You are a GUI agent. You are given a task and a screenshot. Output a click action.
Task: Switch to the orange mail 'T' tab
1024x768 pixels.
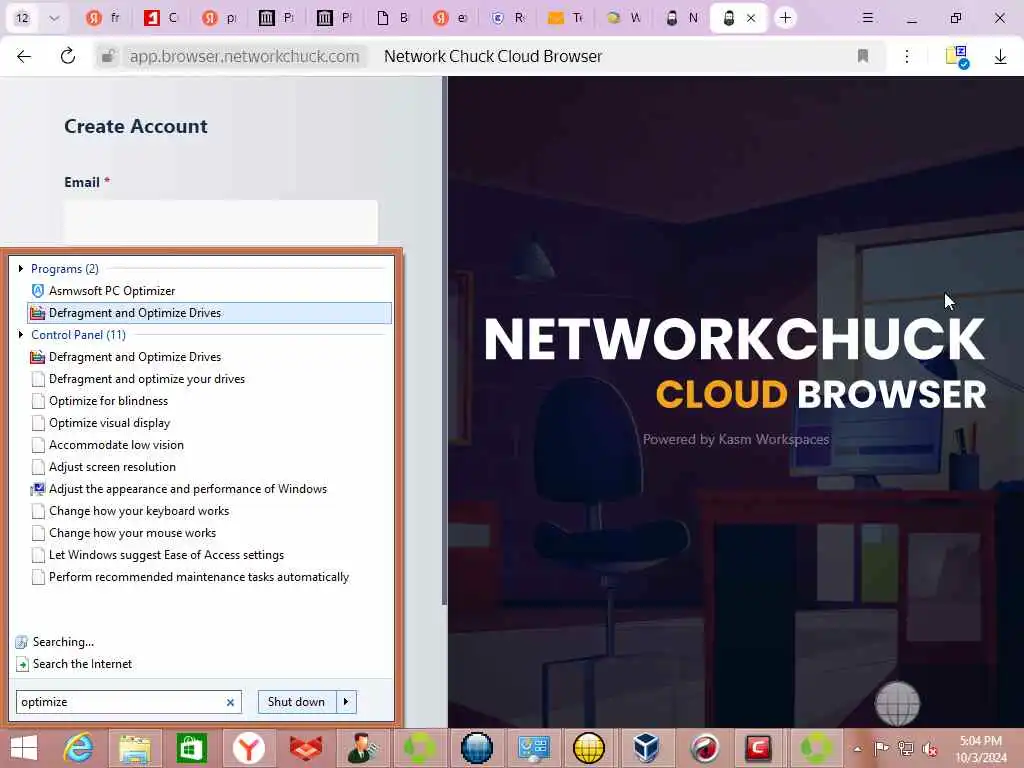click(x=566, y=18)
